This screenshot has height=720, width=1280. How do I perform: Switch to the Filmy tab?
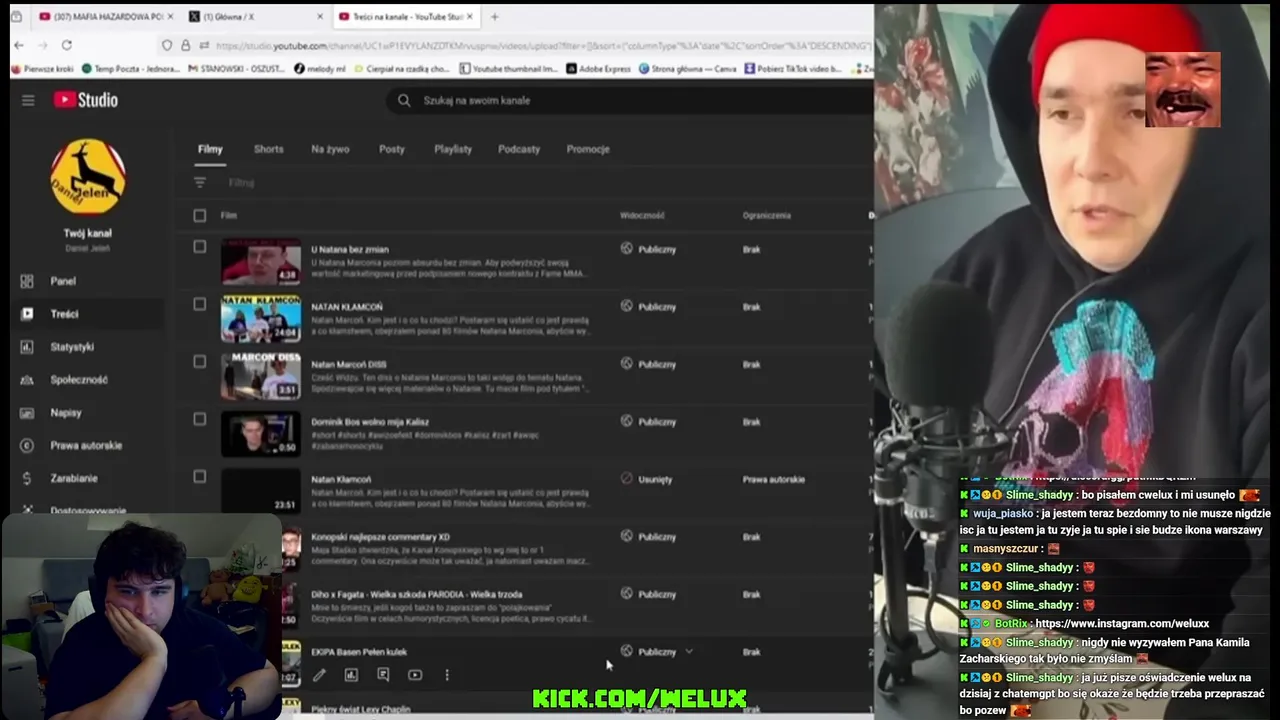point(210,149)
